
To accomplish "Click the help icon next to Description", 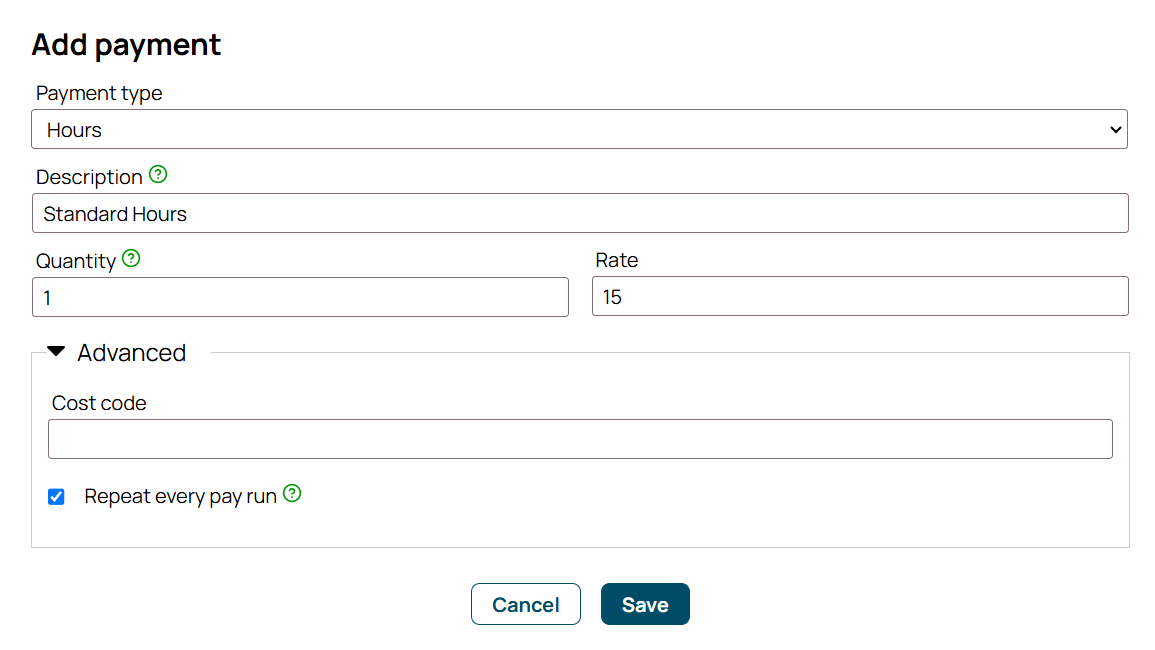I will (158, 175).
